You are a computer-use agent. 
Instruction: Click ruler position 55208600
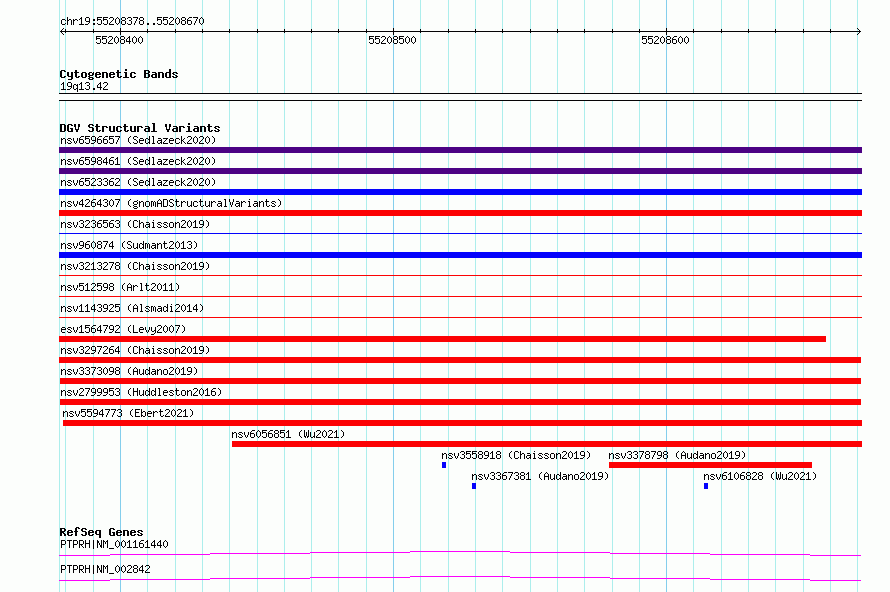coord(665,40)
